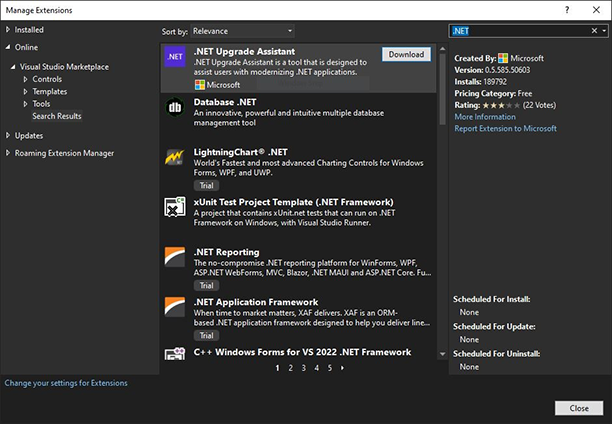This screenshot has height=424, width=612.
Task: Select the Database .NET result title
Action: 225,102
